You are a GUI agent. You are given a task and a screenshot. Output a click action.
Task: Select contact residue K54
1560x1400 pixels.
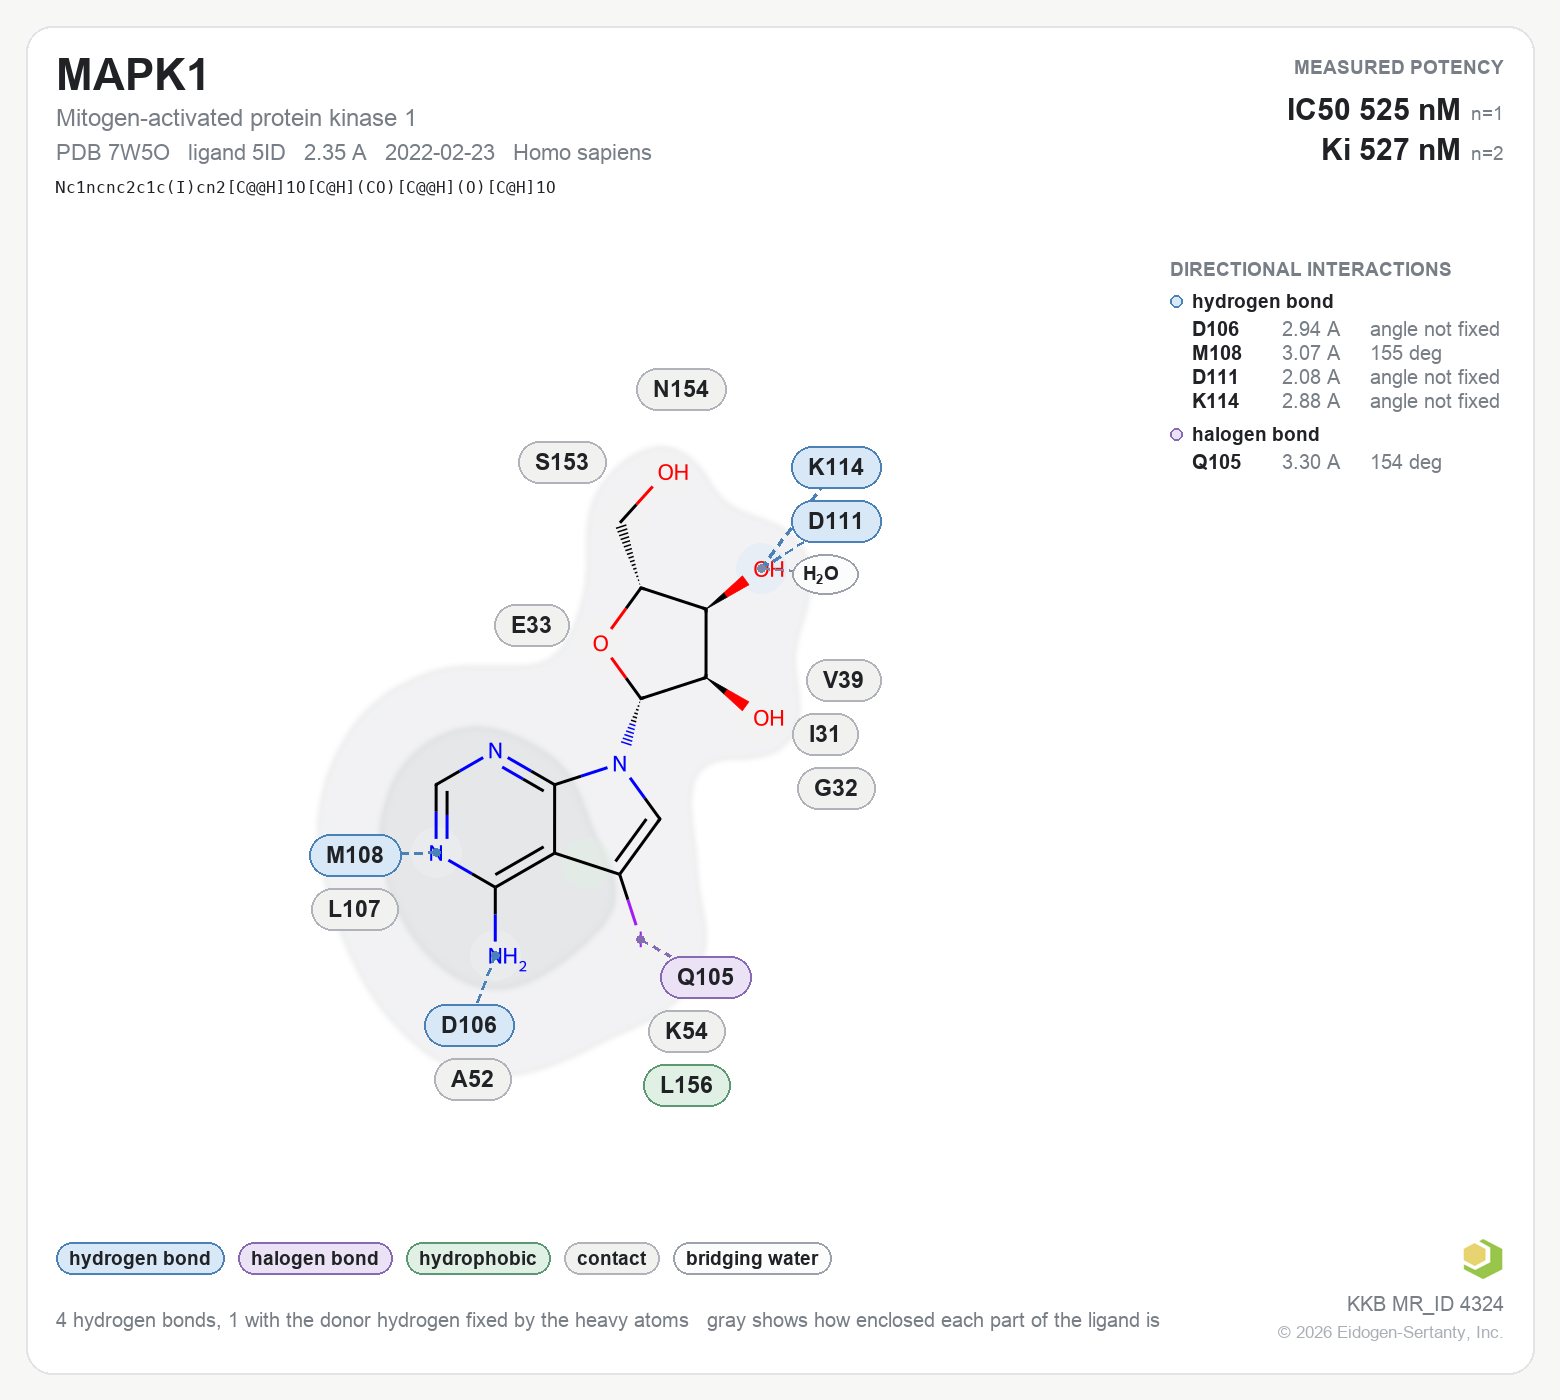coord(686,1031)
